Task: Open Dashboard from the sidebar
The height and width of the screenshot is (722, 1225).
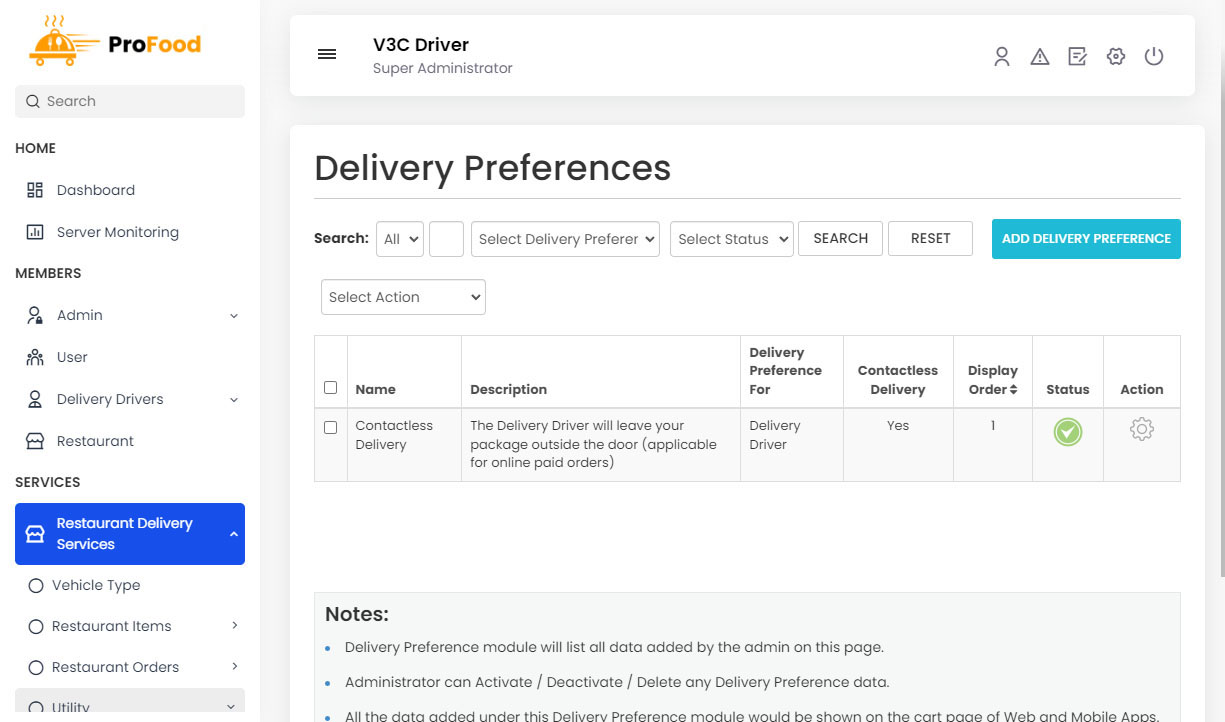Action: coord(95,190)
